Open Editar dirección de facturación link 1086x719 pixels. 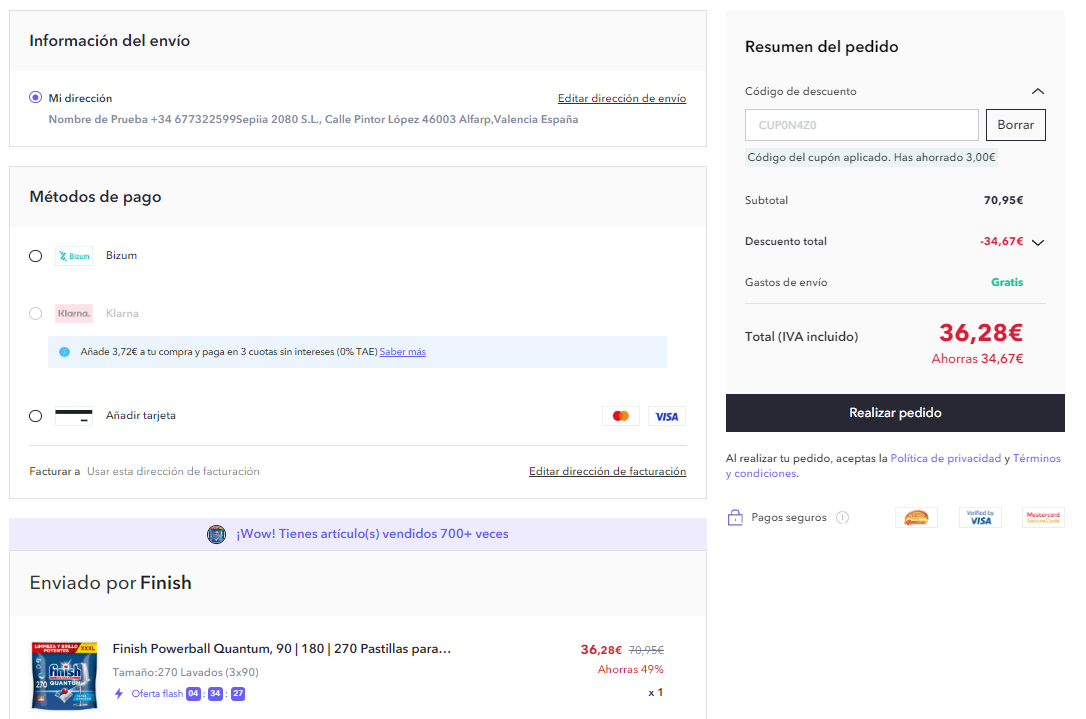click(607, 471)
